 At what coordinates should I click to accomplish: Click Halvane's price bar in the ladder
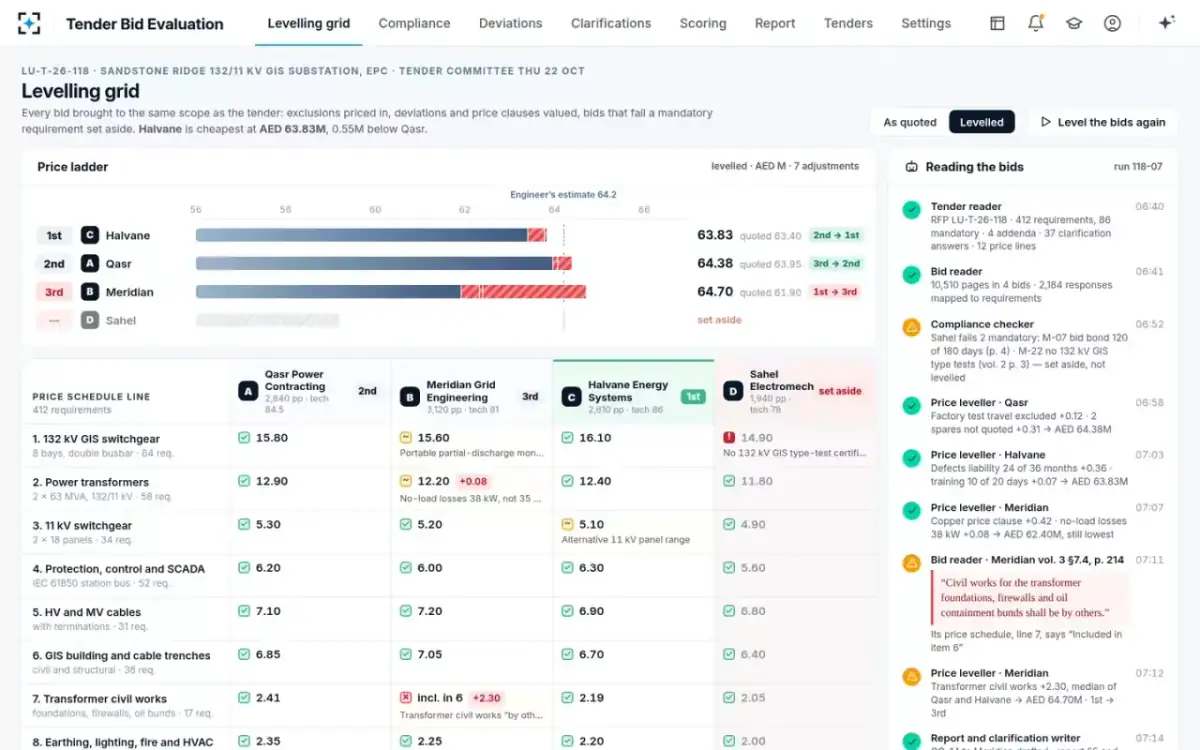(371, 235)
